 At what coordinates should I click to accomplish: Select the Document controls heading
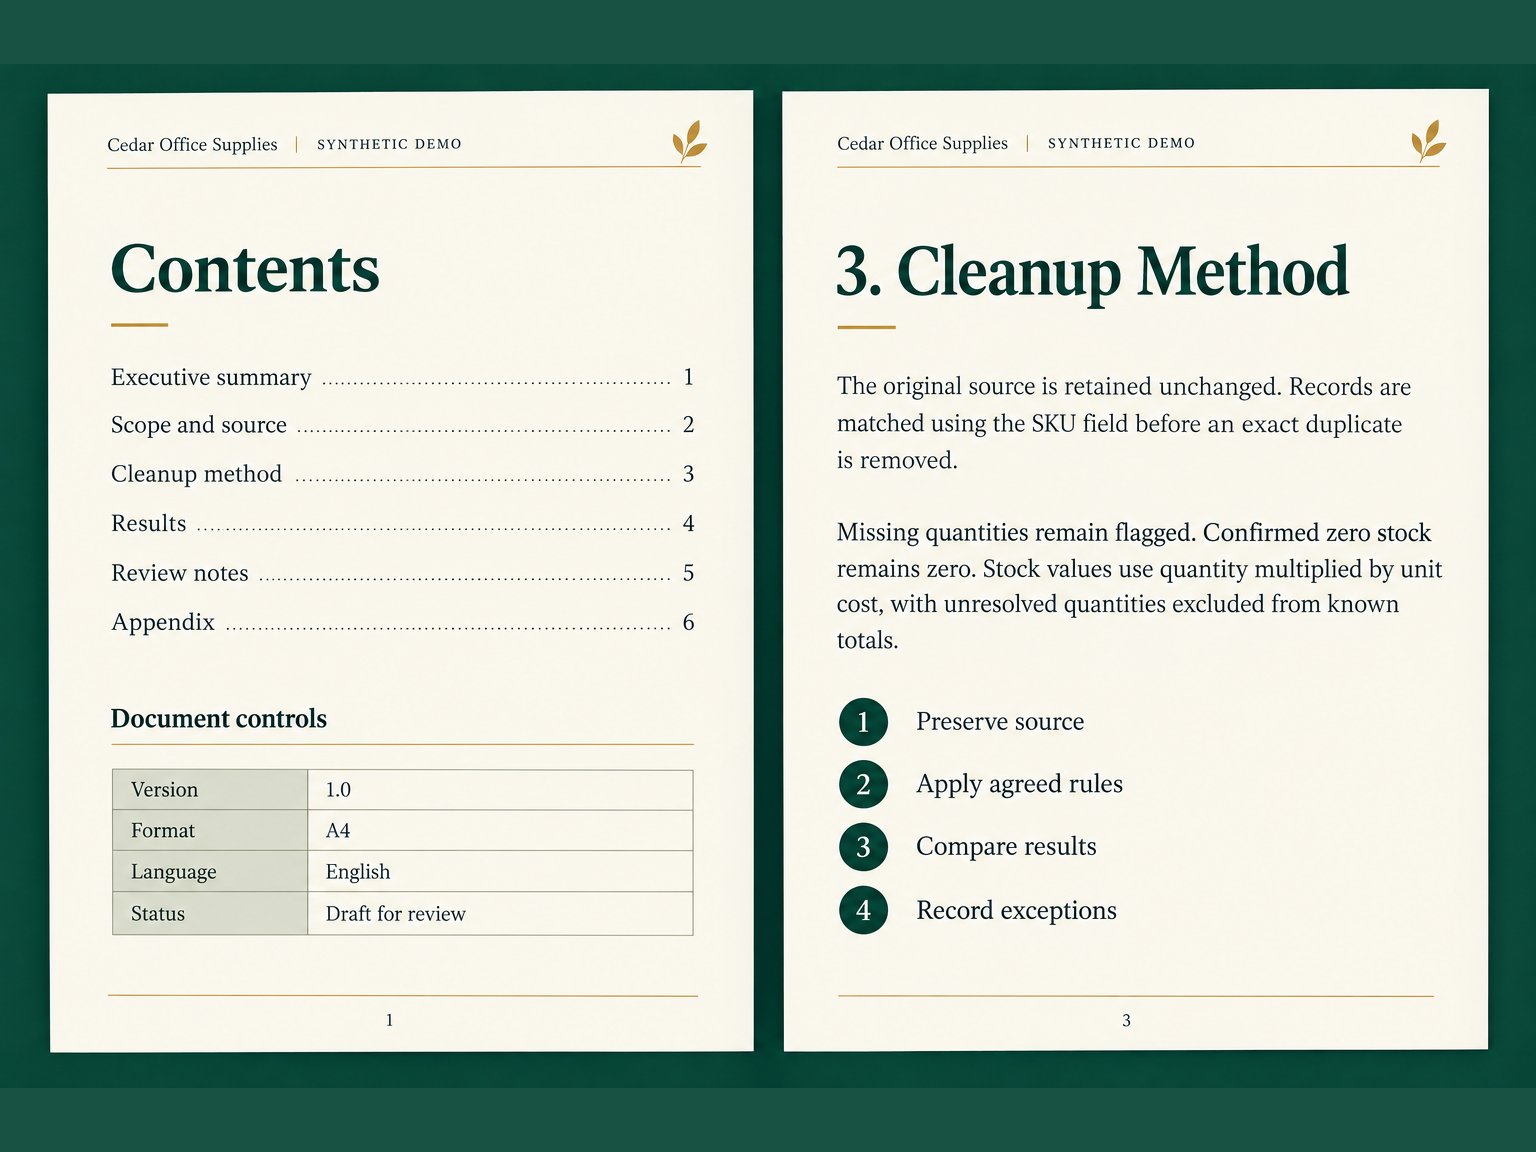click(219, 719)
